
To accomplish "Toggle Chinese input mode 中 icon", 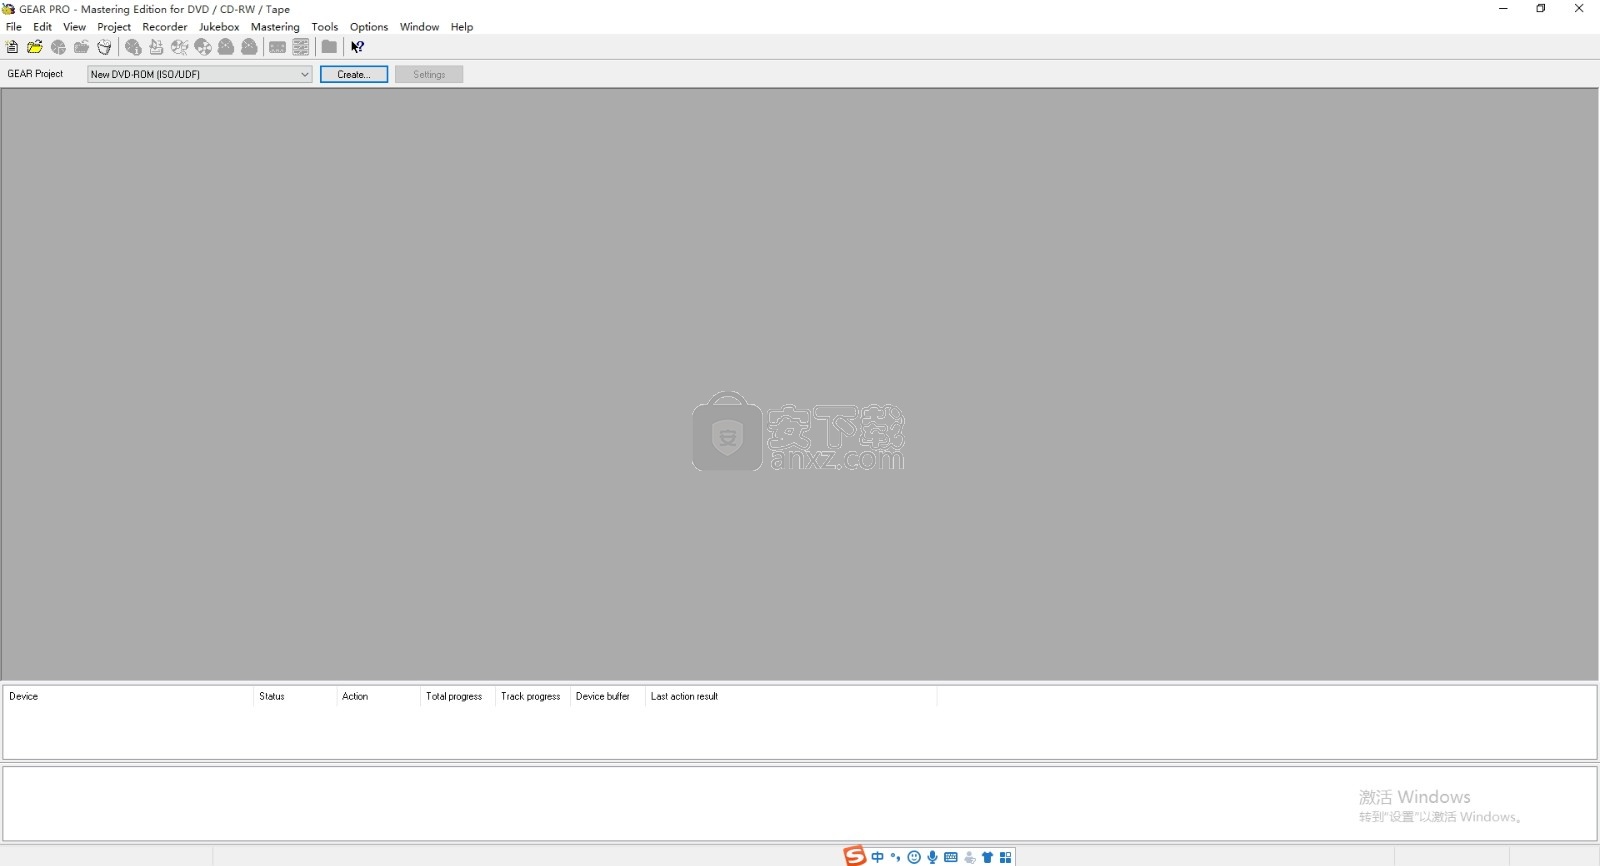I will point(877,857).
